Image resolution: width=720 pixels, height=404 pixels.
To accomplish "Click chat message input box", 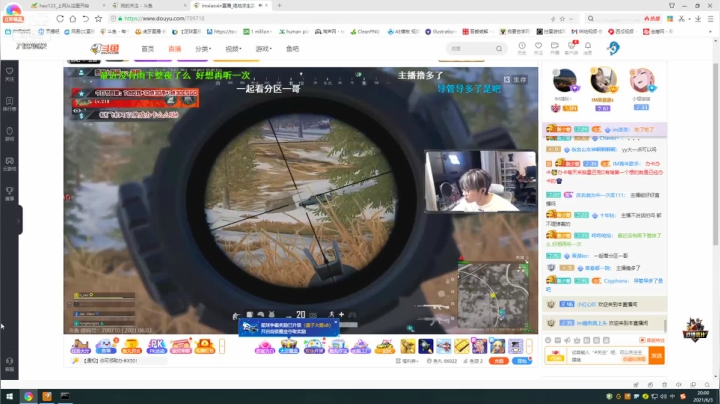I will click(x=608, y=356).
